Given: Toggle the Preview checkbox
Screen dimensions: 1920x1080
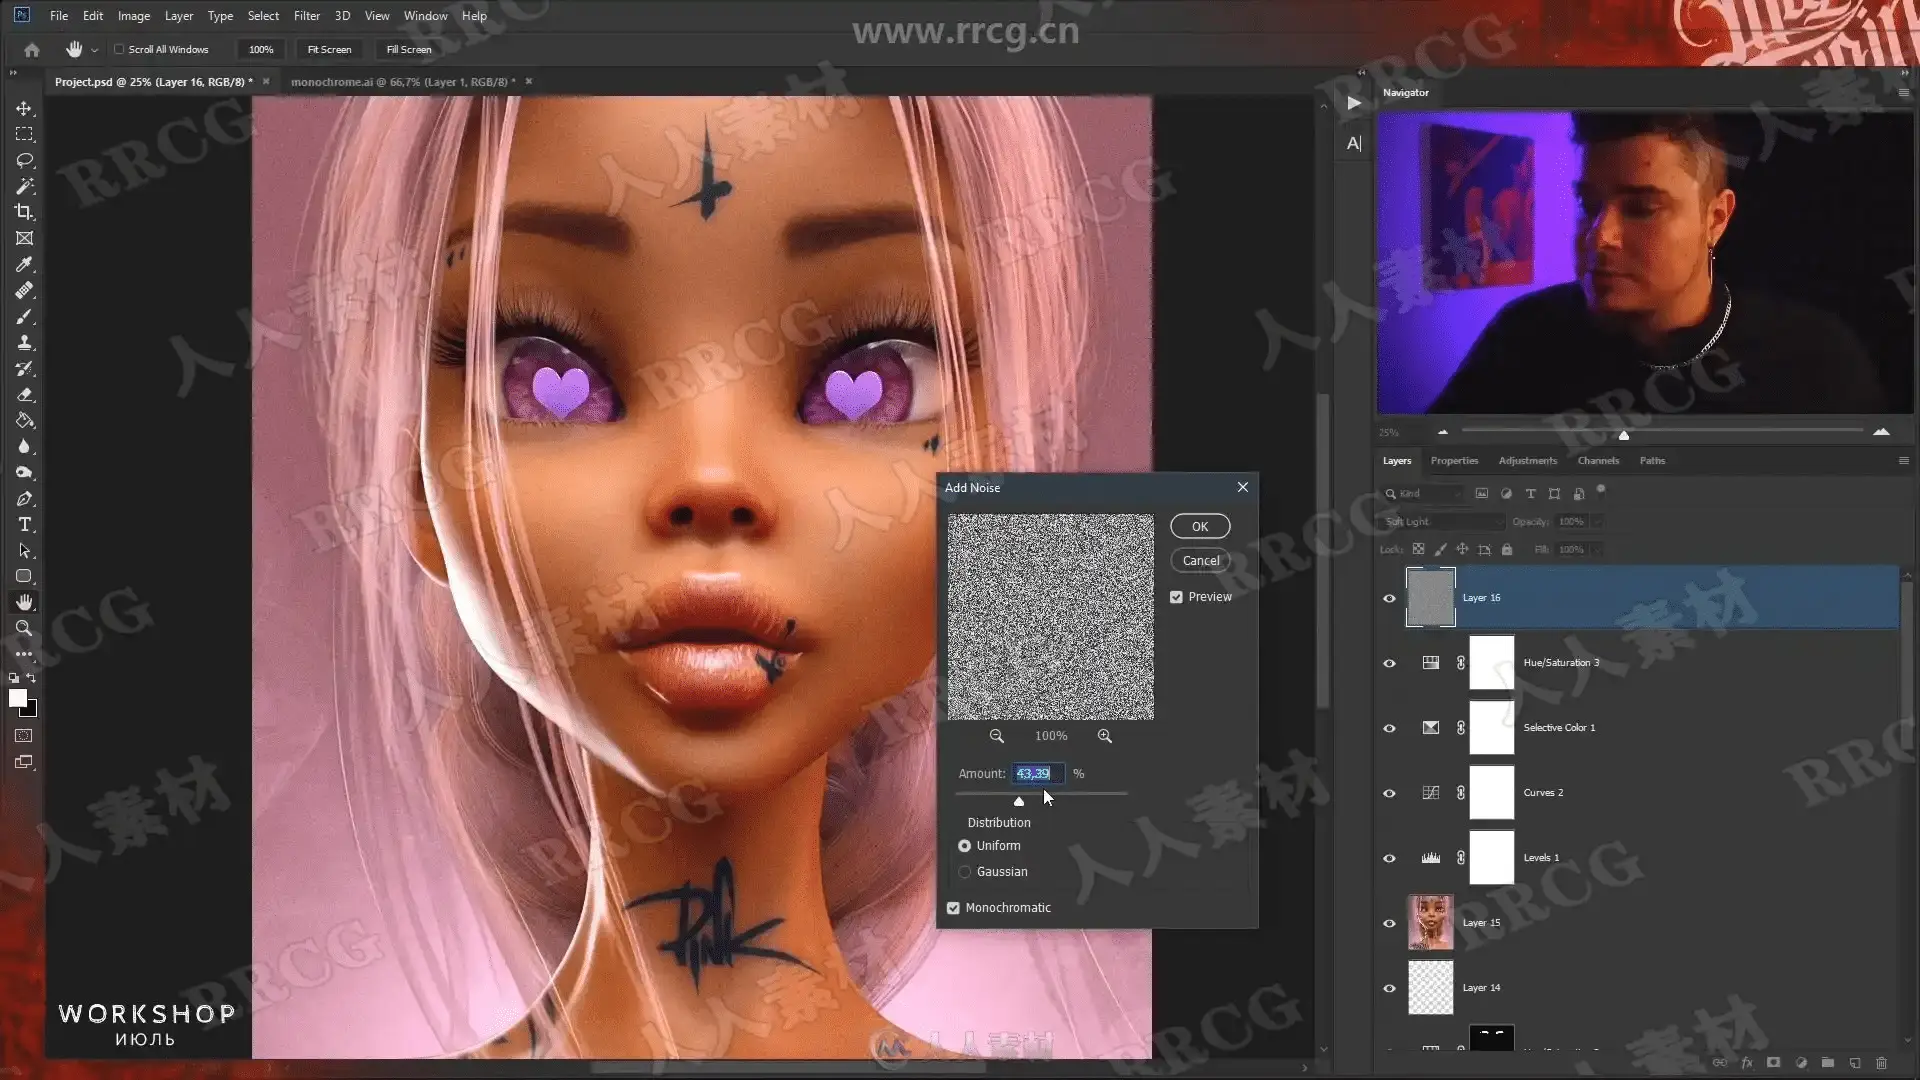Looking at the screenshot, I should (x=1176, y=597).
